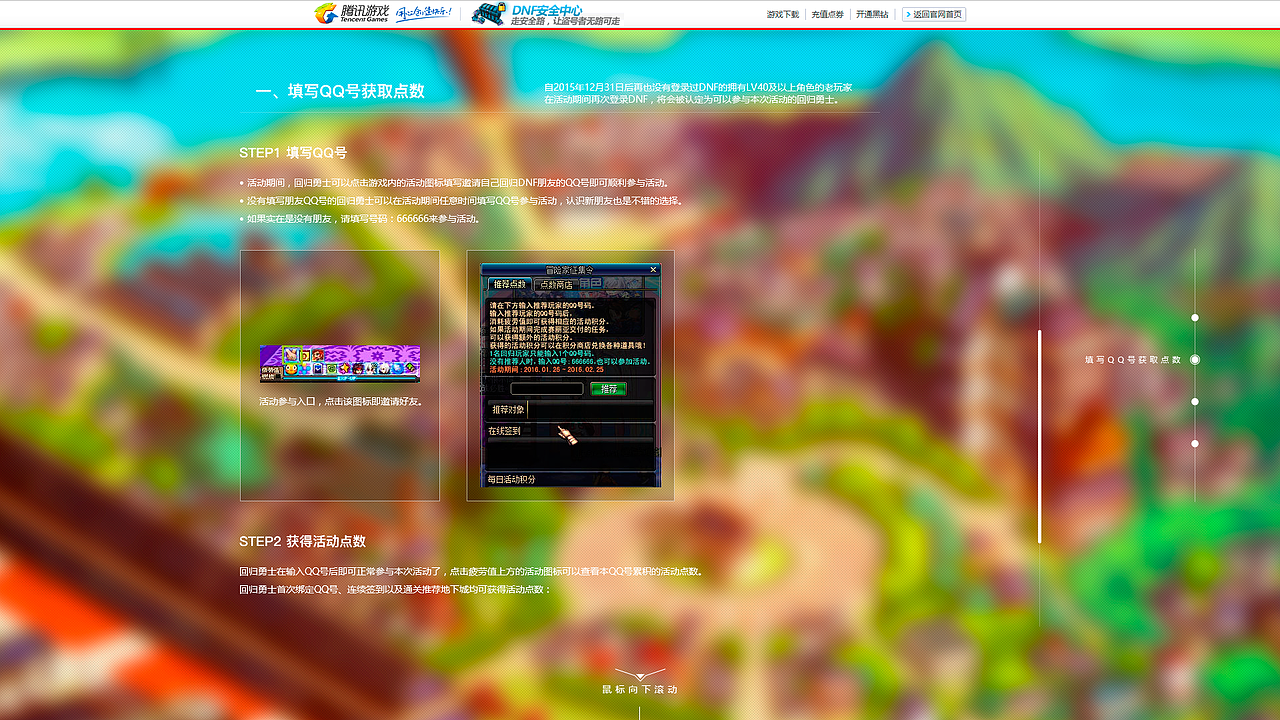
Task: Click the Tencent Games logo
Action: coord(351,13)
